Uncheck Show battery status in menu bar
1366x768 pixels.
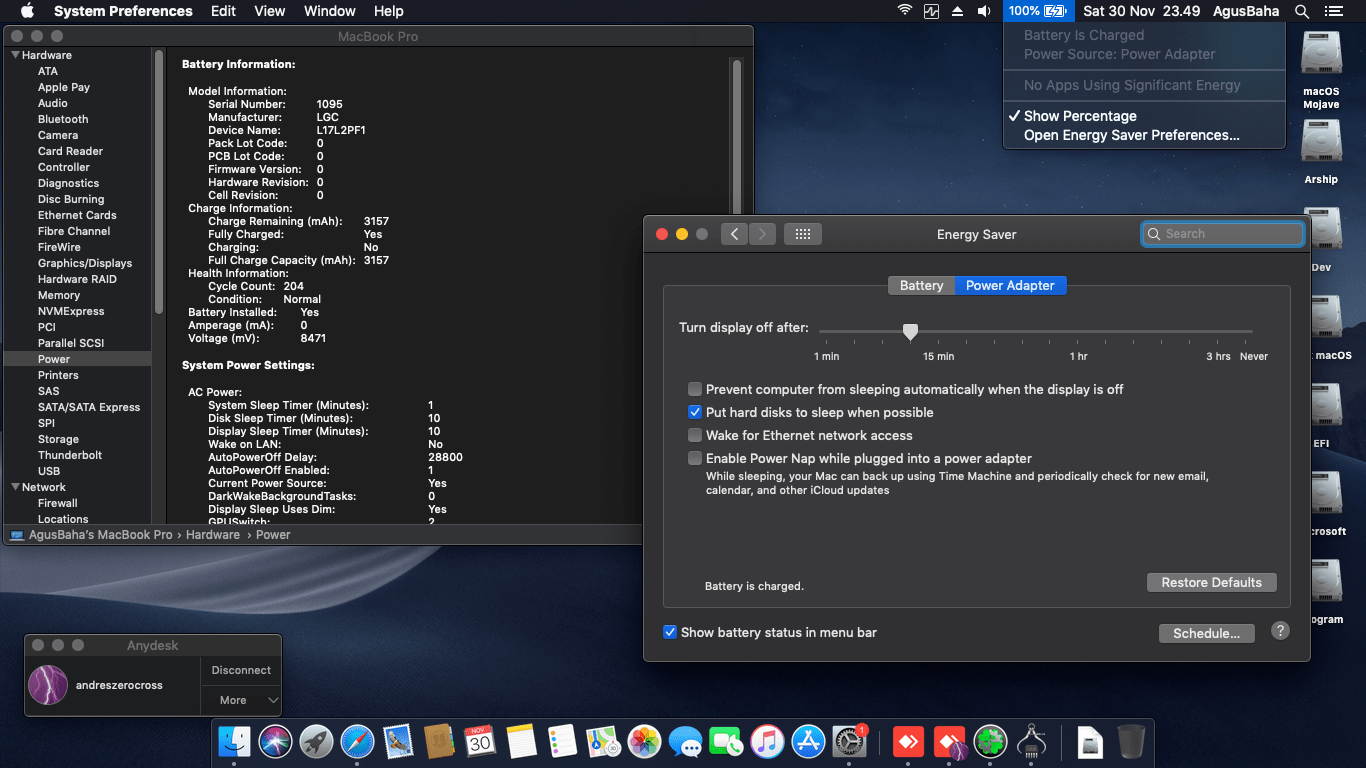(670, 632)
